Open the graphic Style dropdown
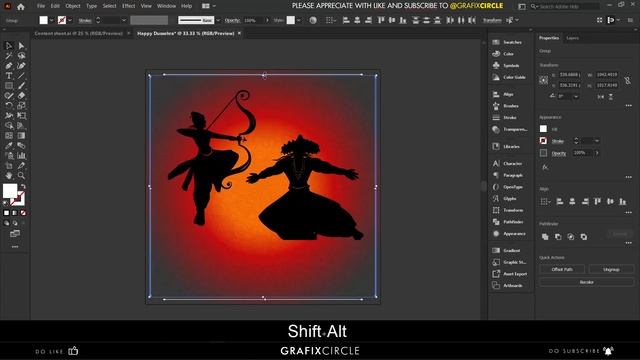640x360 pixels. coord(298,20)
